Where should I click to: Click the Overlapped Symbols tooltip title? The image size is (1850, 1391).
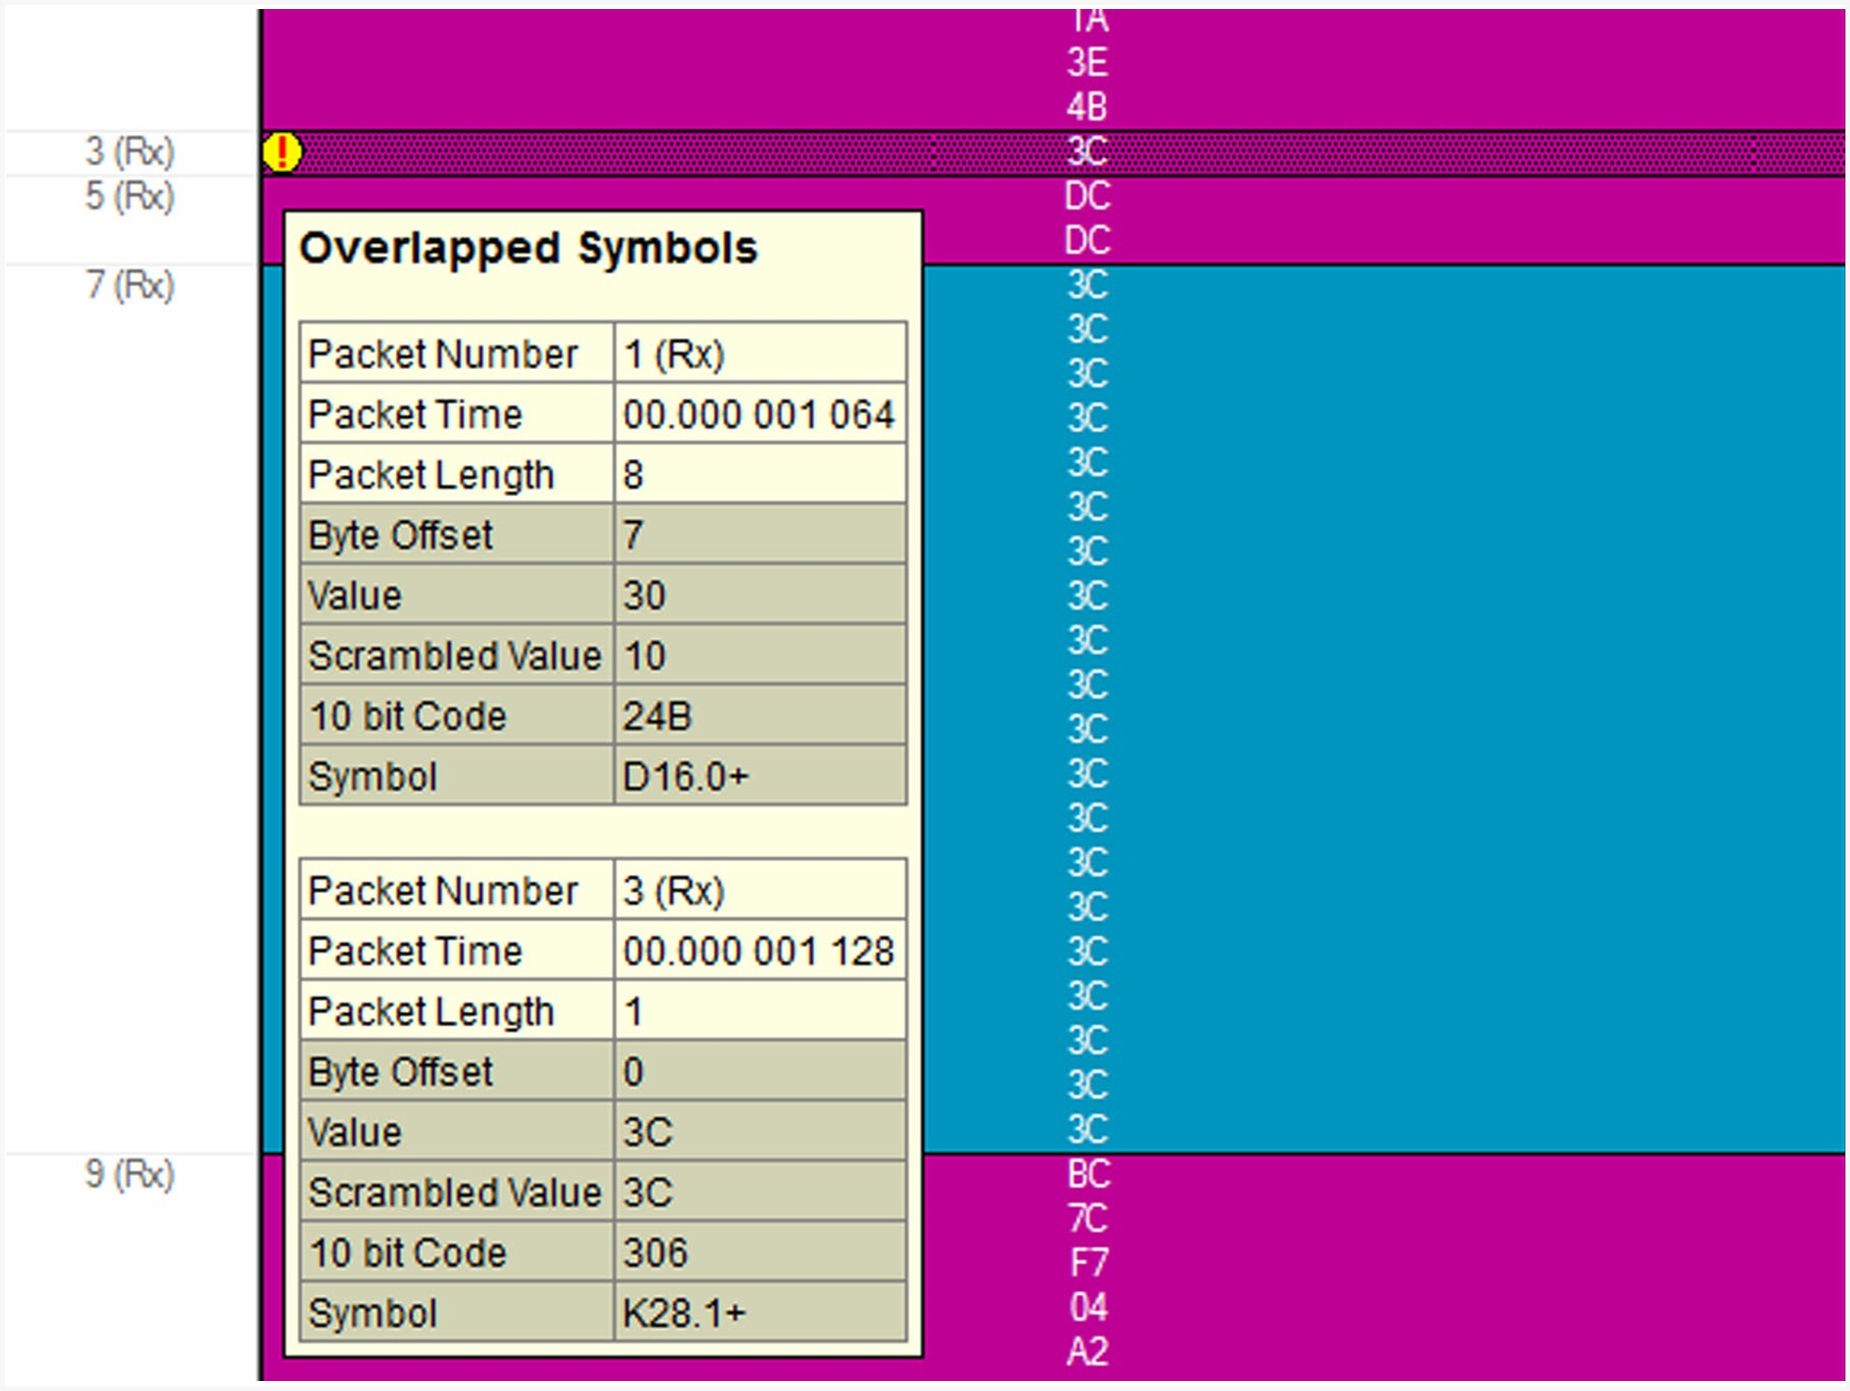pos(529,248)
